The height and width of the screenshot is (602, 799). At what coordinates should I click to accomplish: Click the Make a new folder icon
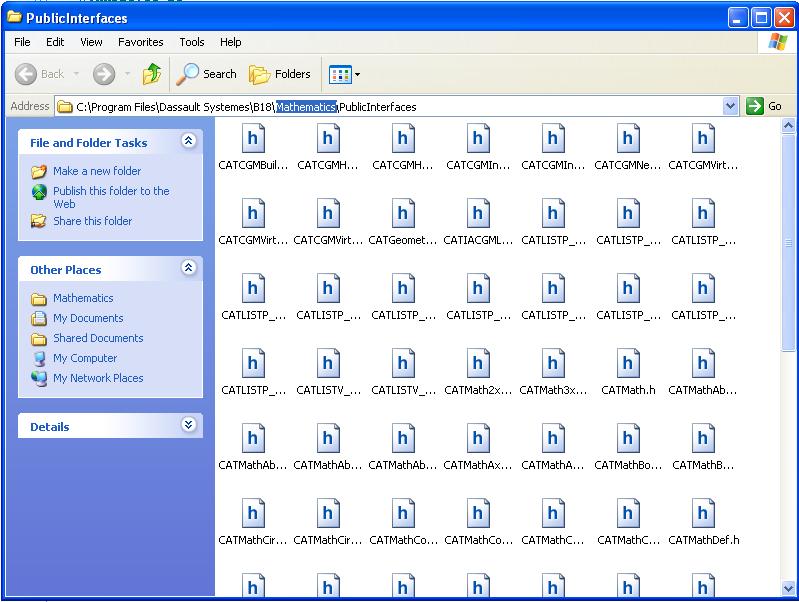click(x=39, y=171)
